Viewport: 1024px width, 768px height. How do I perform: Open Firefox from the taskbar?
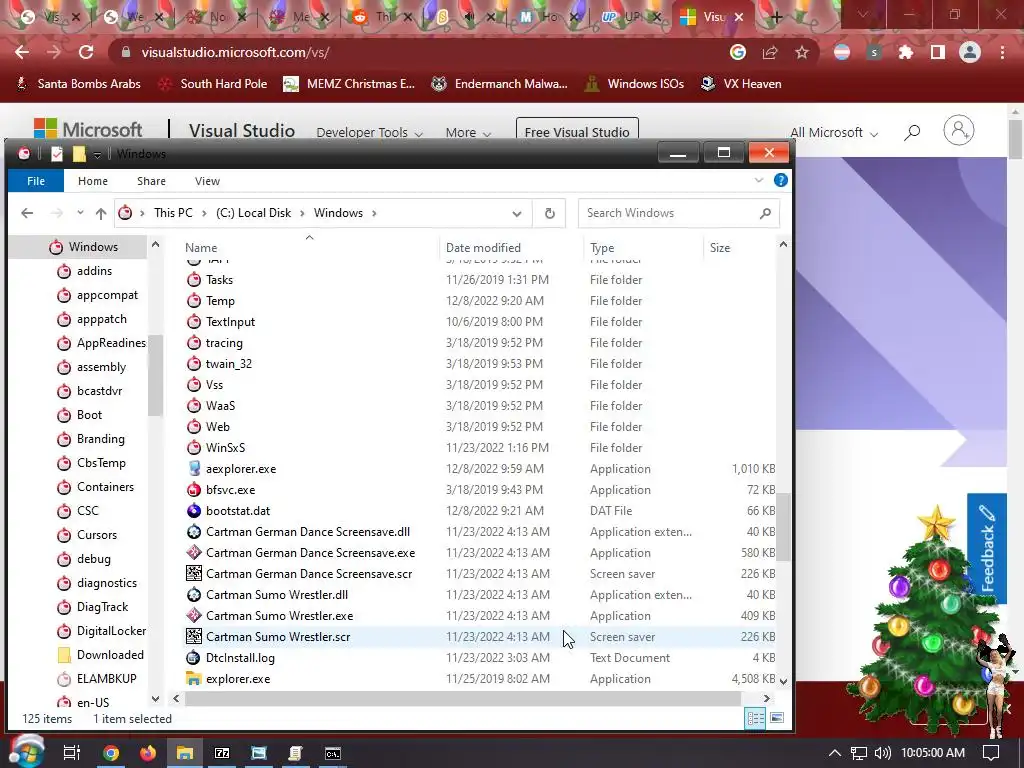(148, 753)
